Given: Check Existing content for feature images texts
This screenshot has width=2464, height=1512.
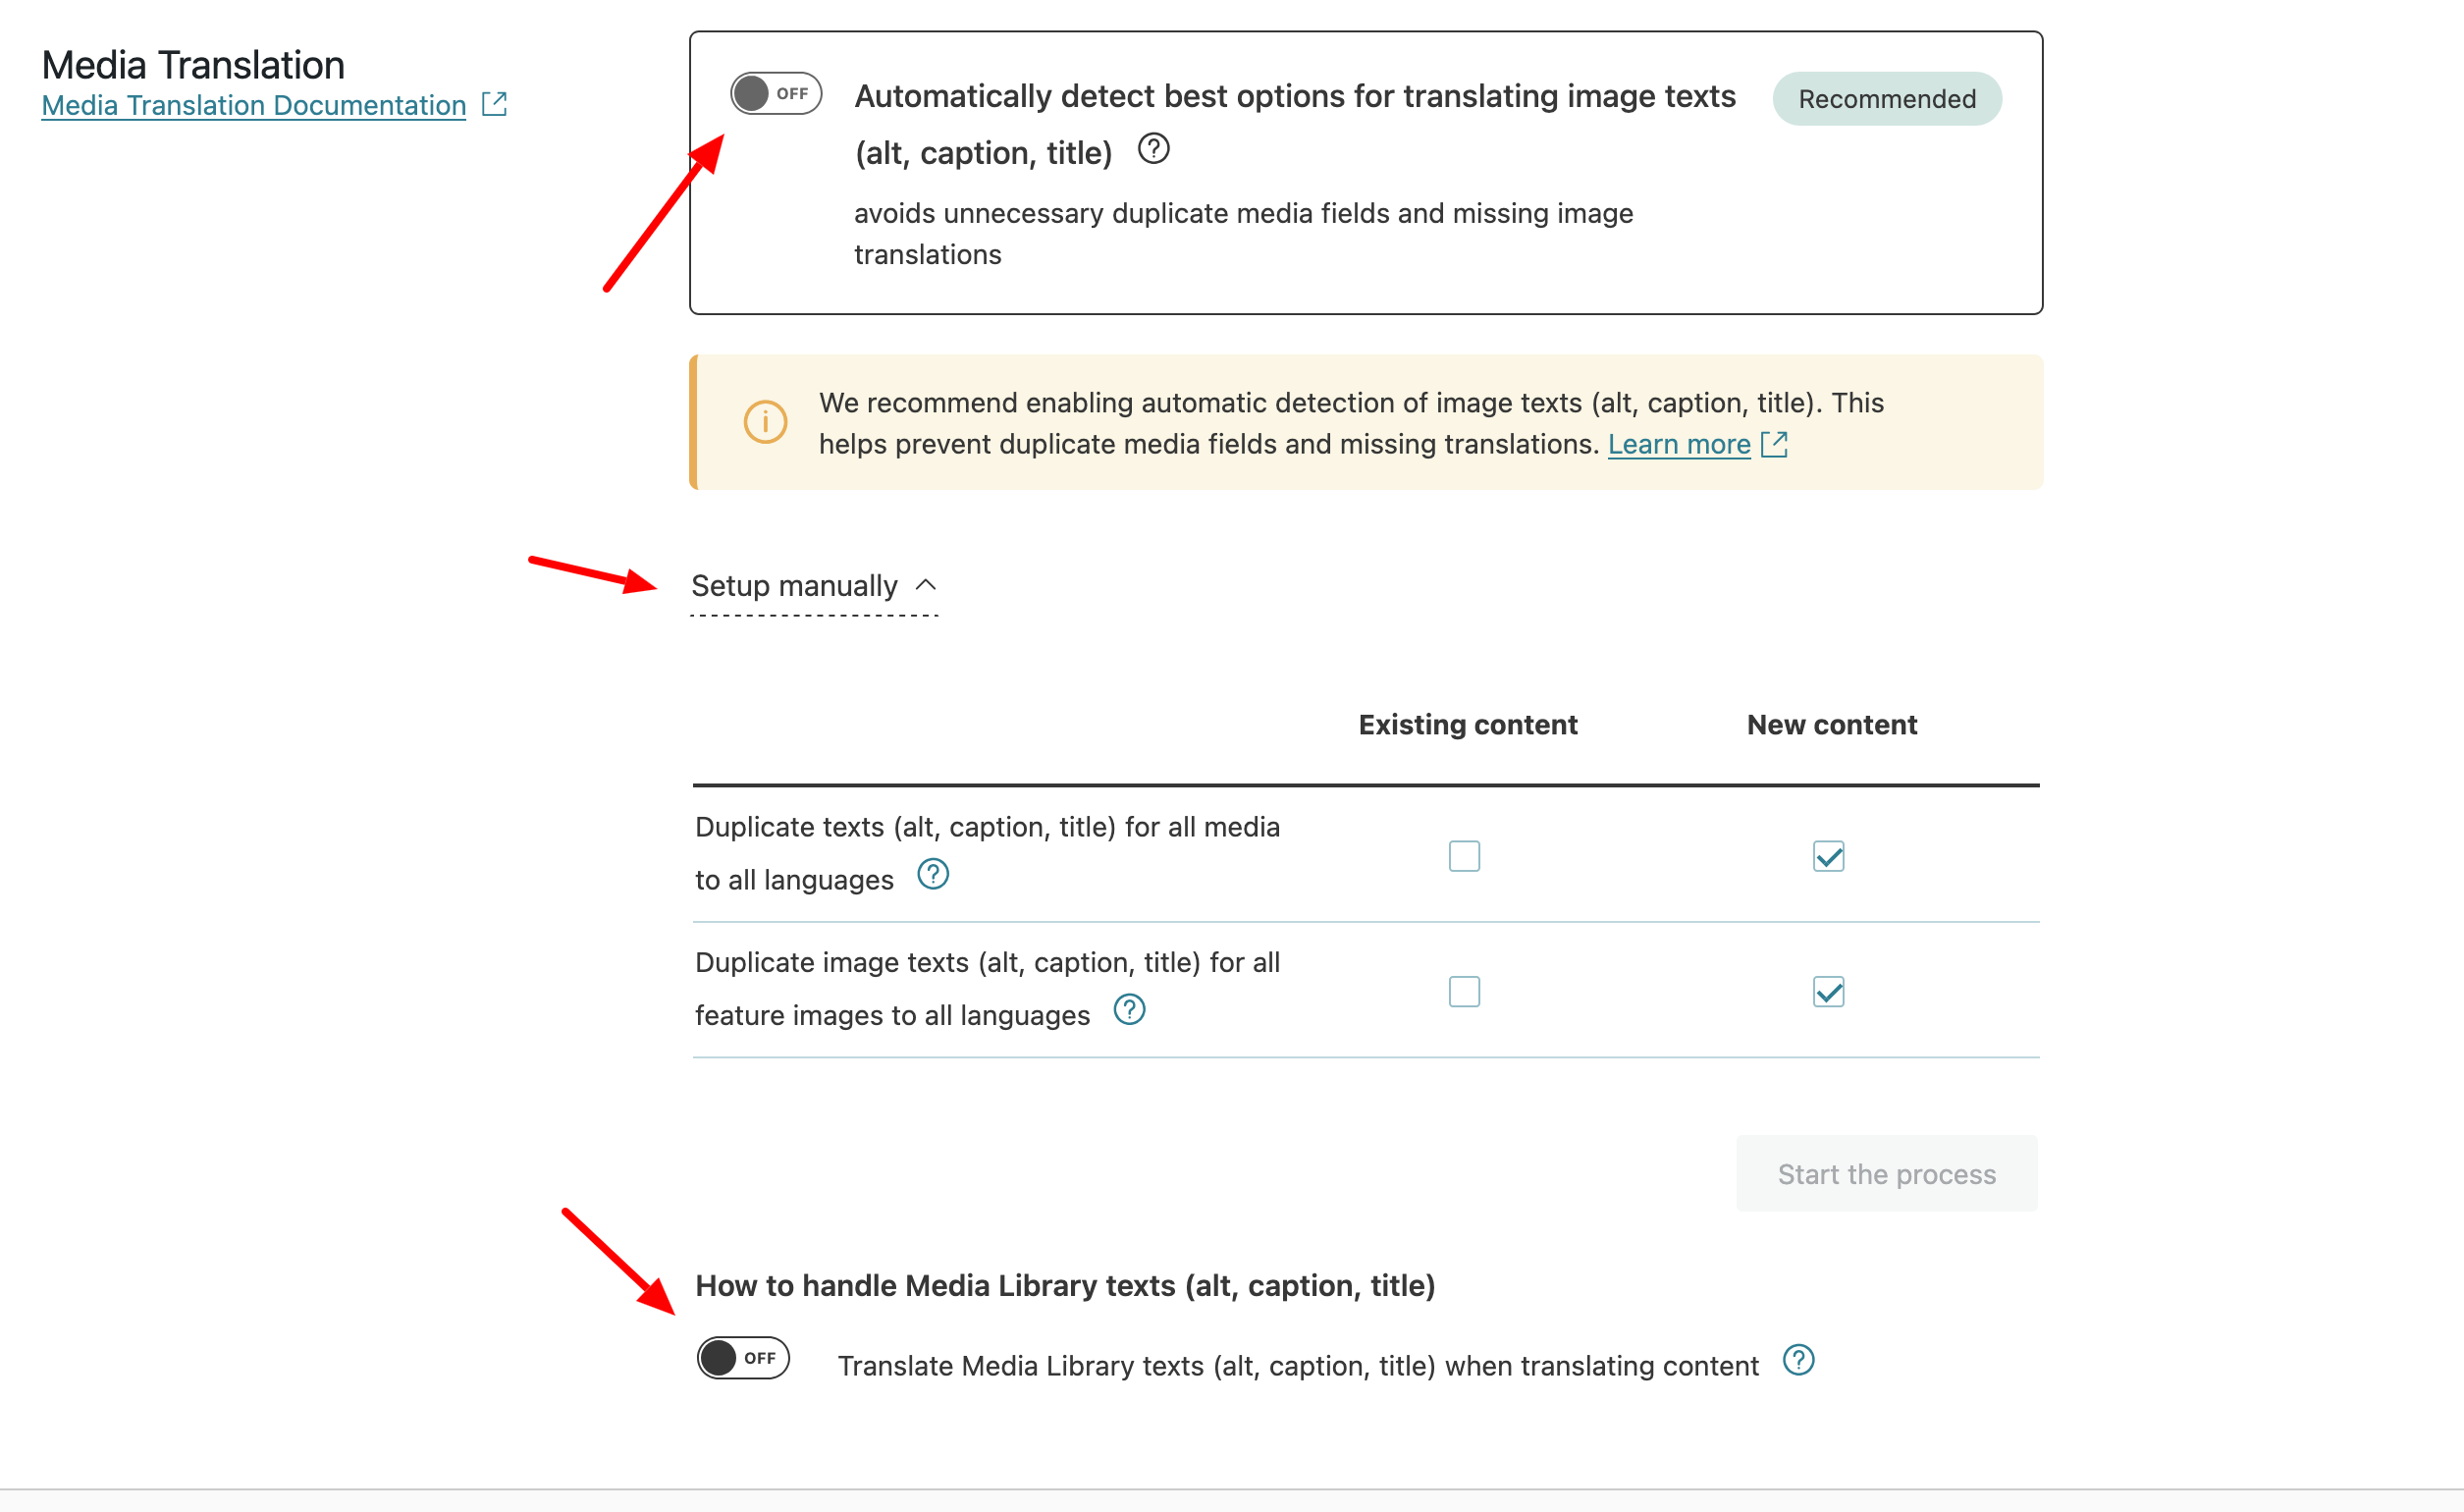Looking at the screenshot, I should 1464,992.
